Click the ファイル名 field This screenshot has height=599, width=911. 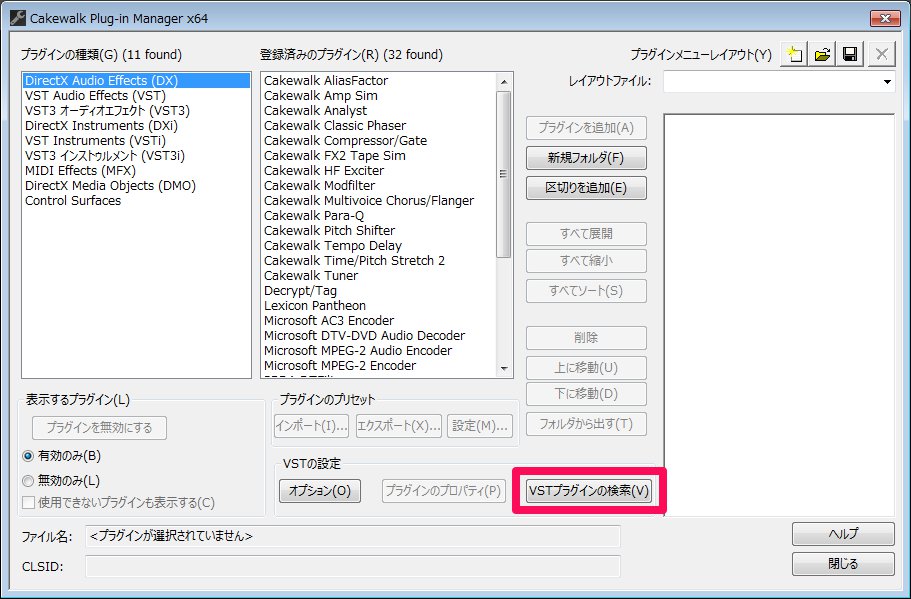353,536
